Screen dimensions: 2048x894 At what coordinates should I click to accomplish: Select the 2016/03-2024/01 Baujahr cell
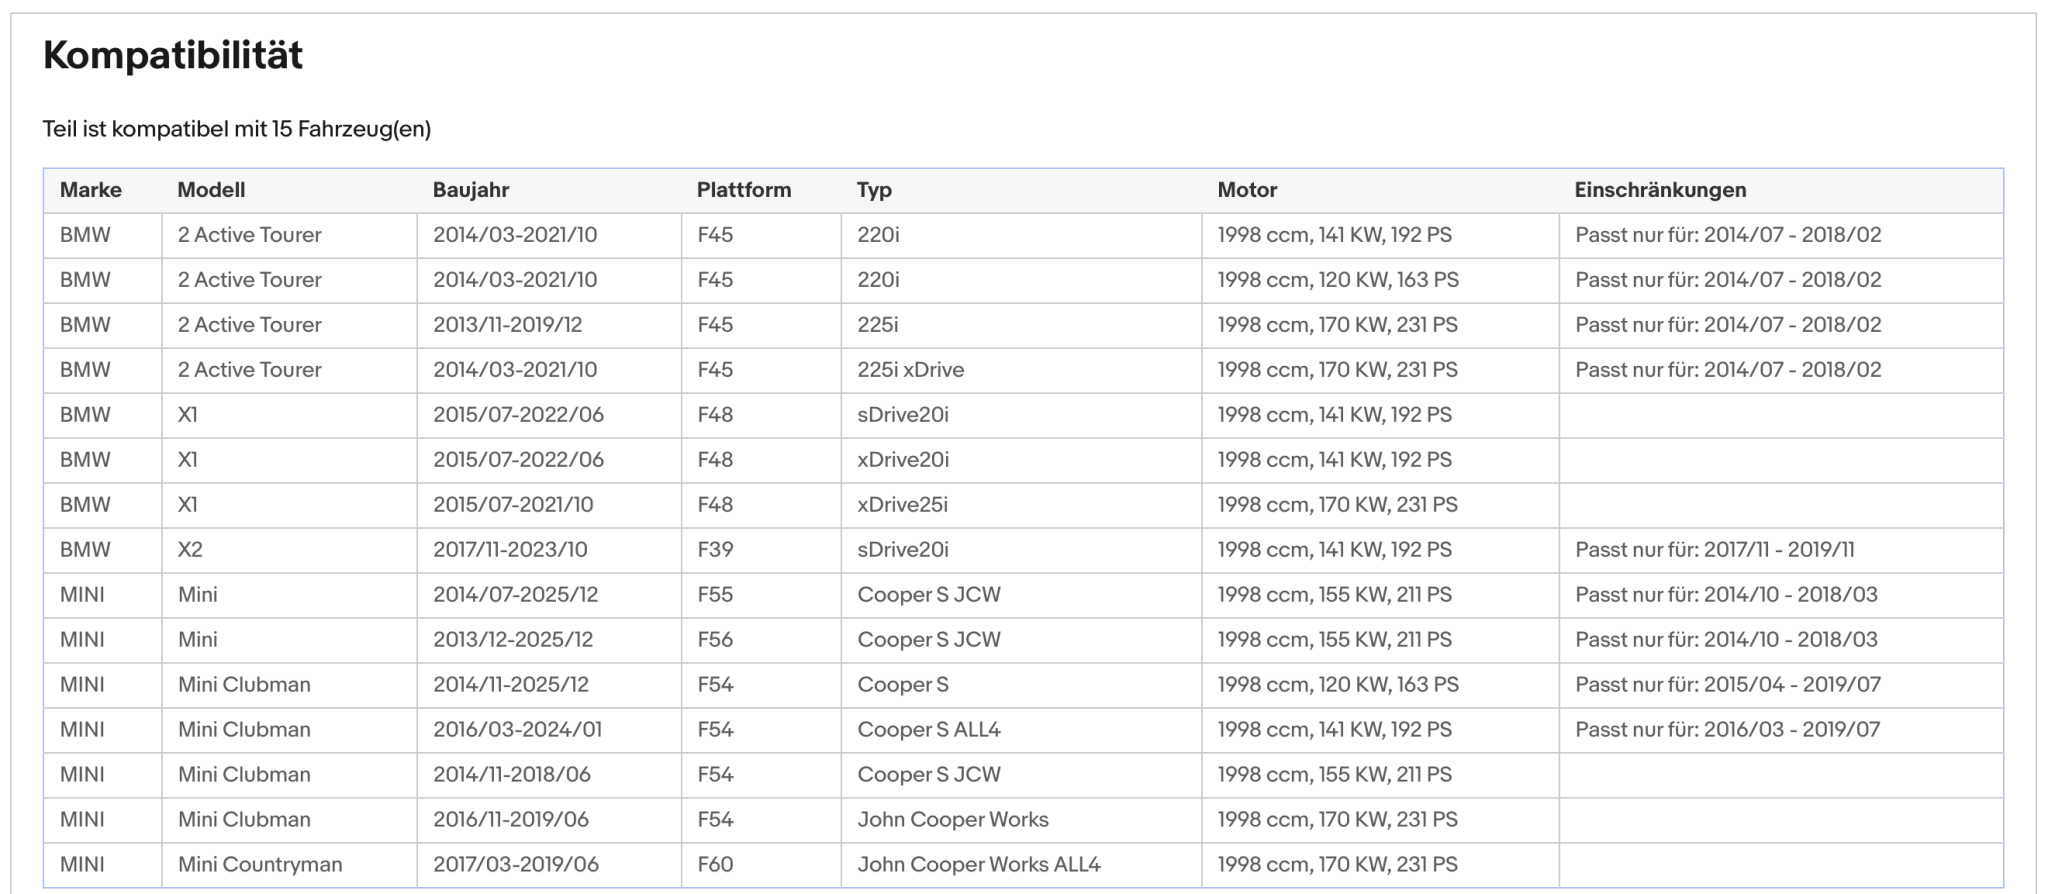[549, 730]
